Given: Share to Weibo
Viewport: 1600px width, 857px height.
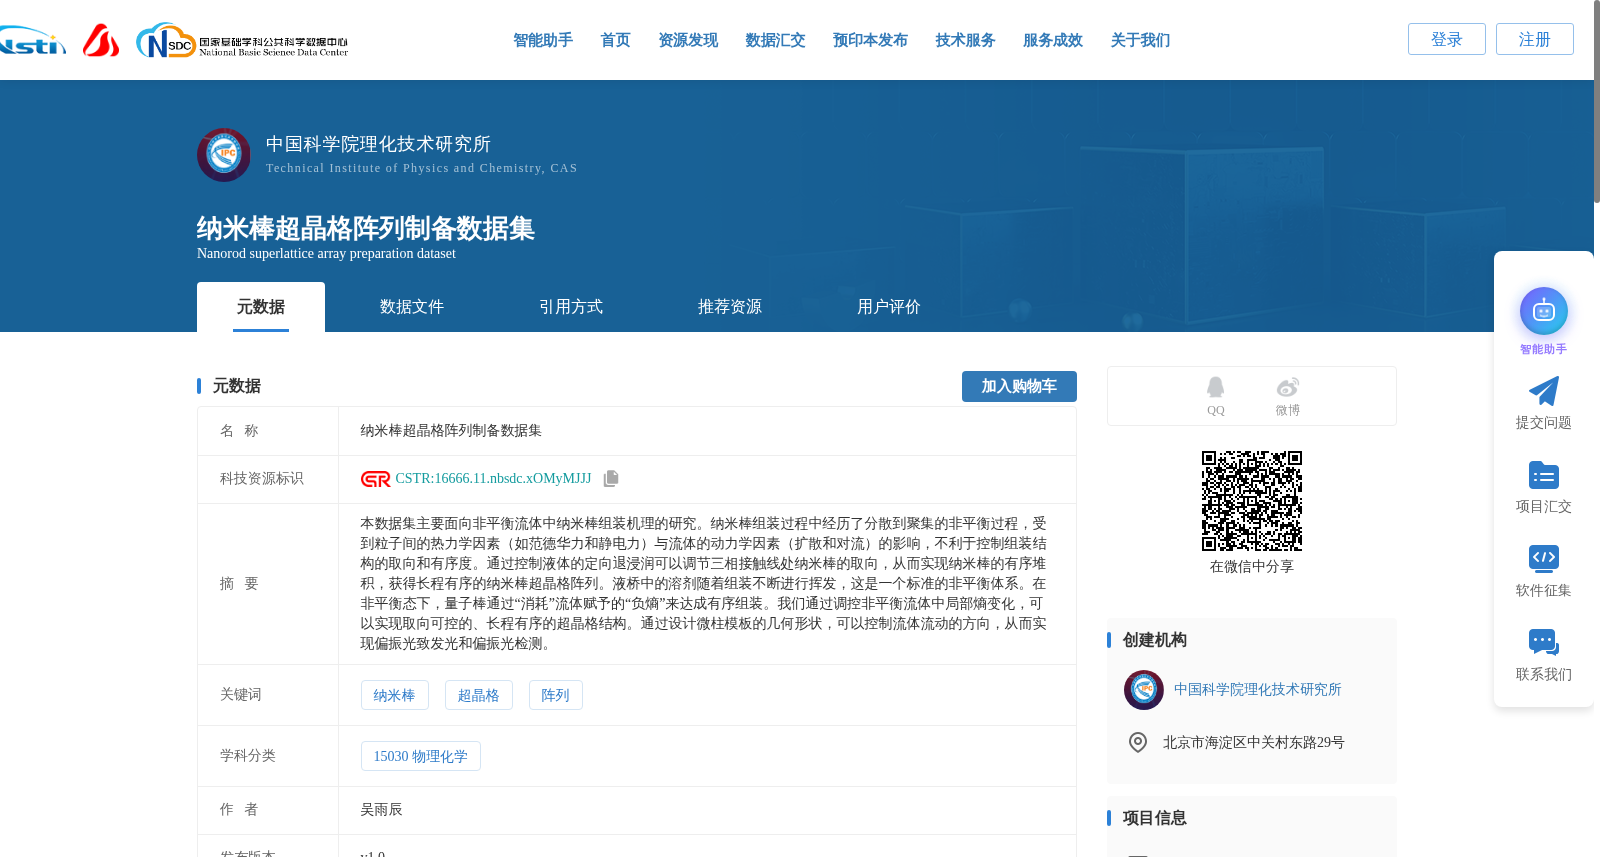Looking at the screenshot, I should (x=1288, y=396).
